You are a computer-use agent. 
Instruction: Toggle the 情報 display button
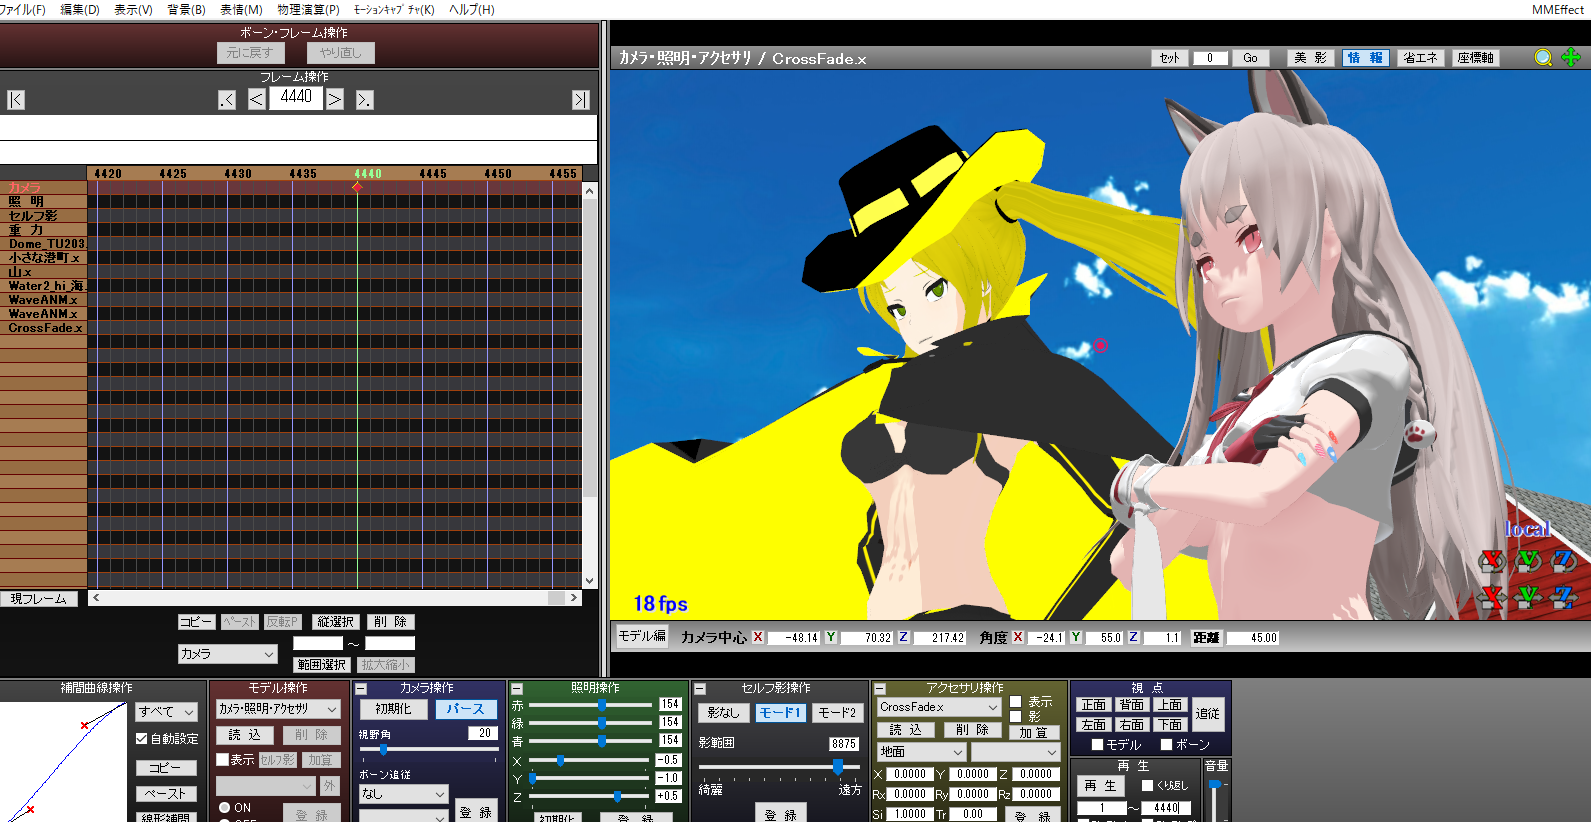[x=1365, y=58]
